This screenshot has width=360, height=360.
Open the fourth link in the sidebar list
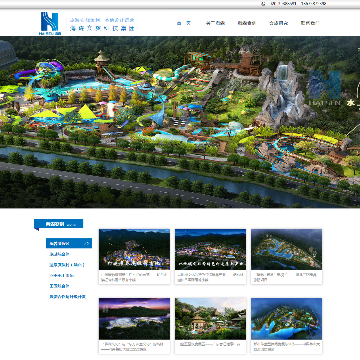pyautogui.click(x=62, y=275)
